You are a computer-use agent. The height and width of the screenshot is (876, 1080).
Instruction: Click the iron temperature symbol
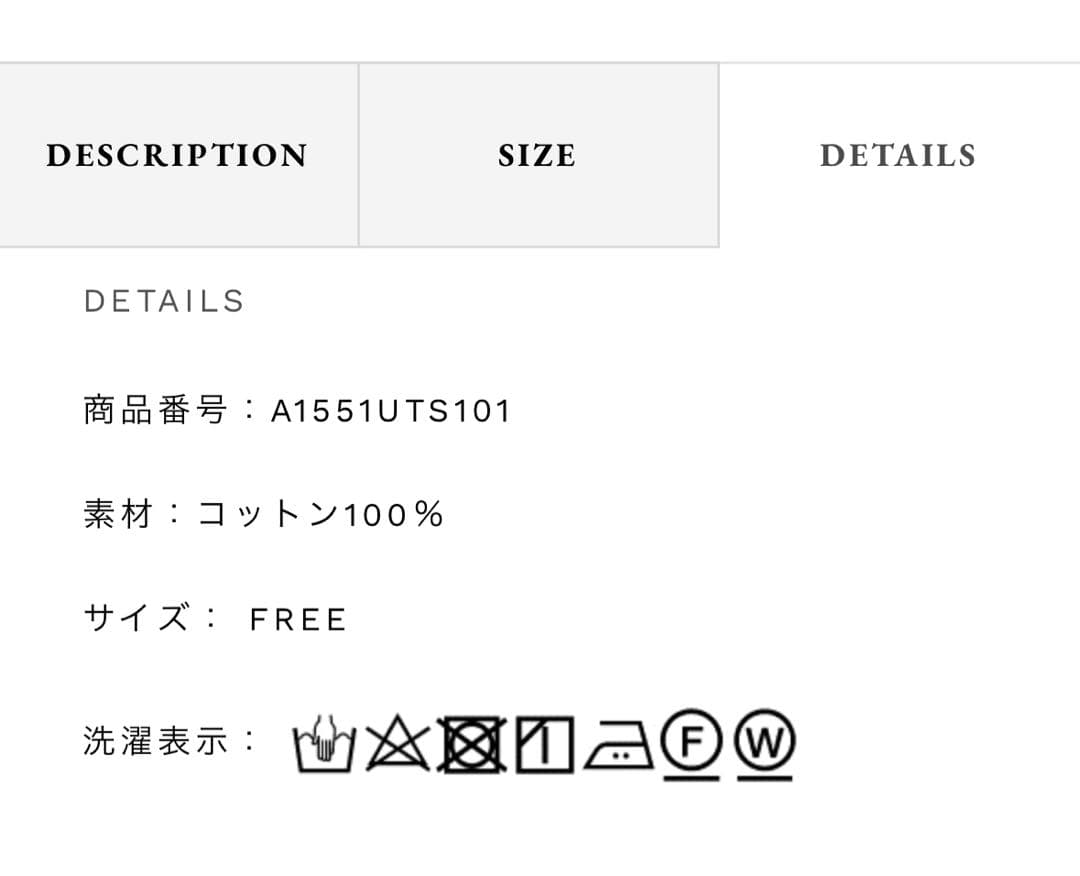(619, 746)
